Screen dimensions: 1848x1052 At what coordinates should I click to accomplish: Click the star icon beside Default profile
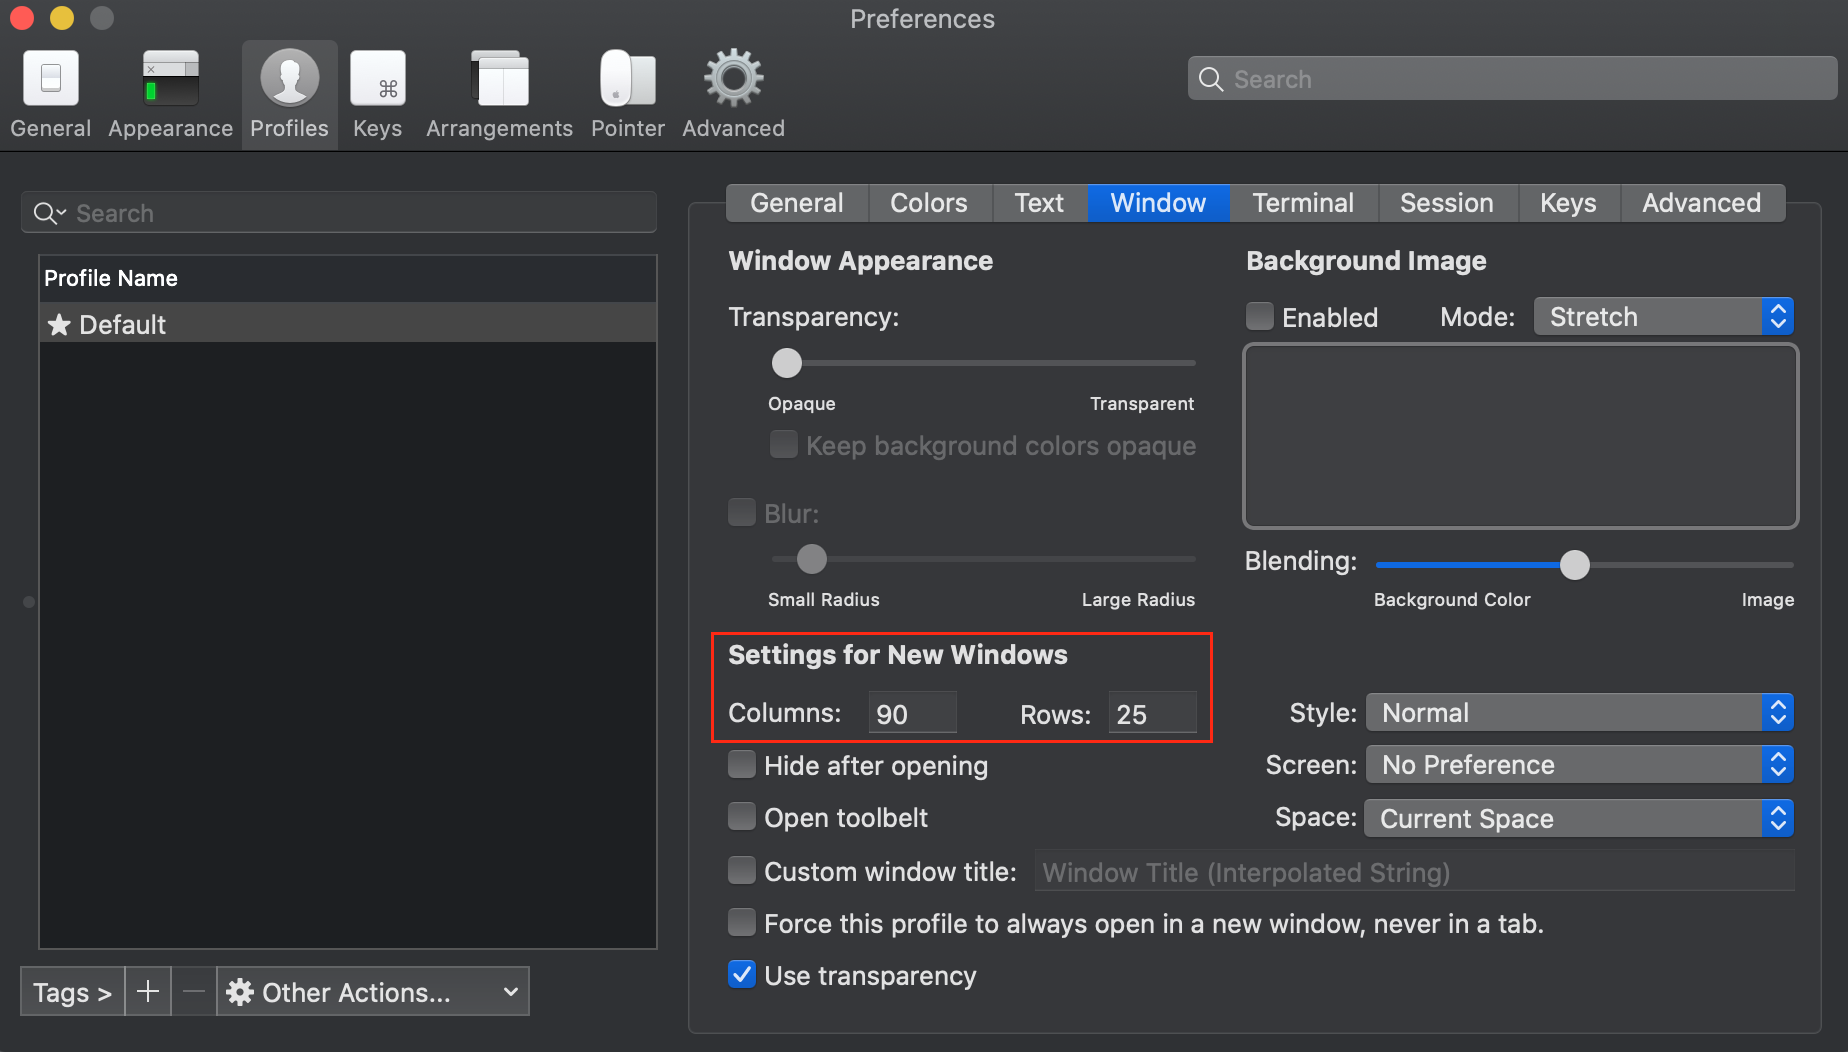(x=59, y=324)
